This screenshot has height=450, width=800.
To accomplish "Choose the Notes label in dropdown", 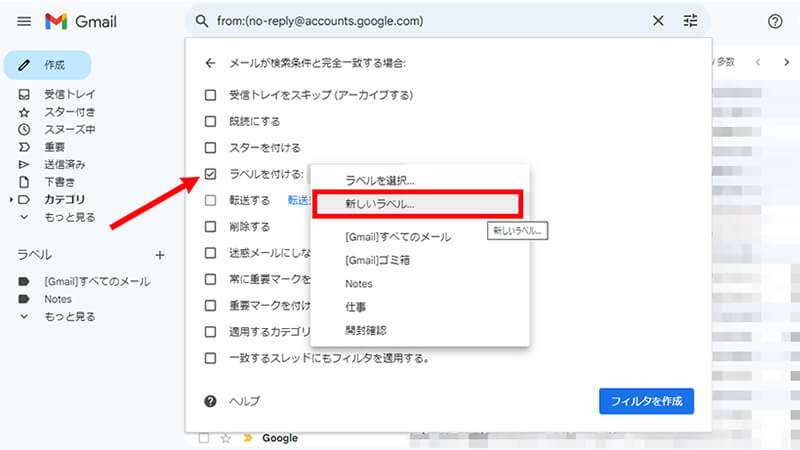I will (358, 284).
